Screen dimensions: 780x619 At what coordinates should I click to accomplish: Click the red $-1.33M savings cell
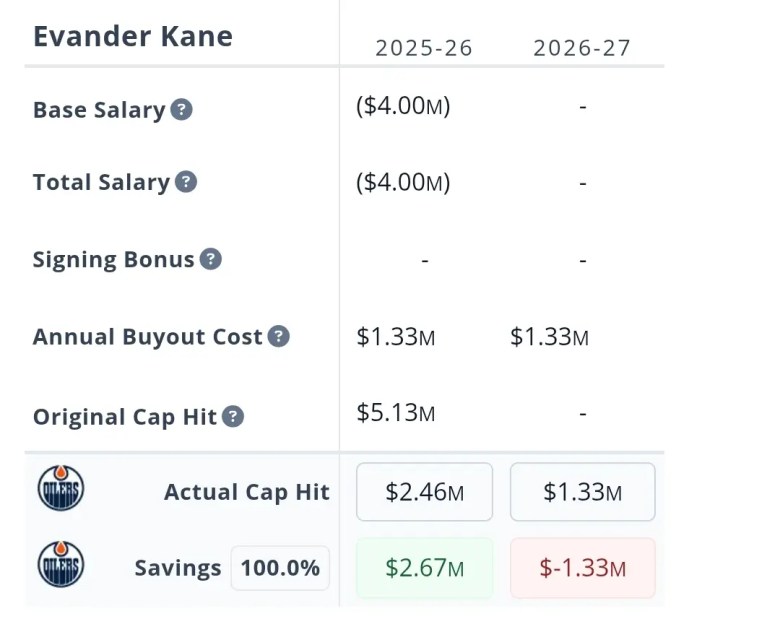point(582,568)
